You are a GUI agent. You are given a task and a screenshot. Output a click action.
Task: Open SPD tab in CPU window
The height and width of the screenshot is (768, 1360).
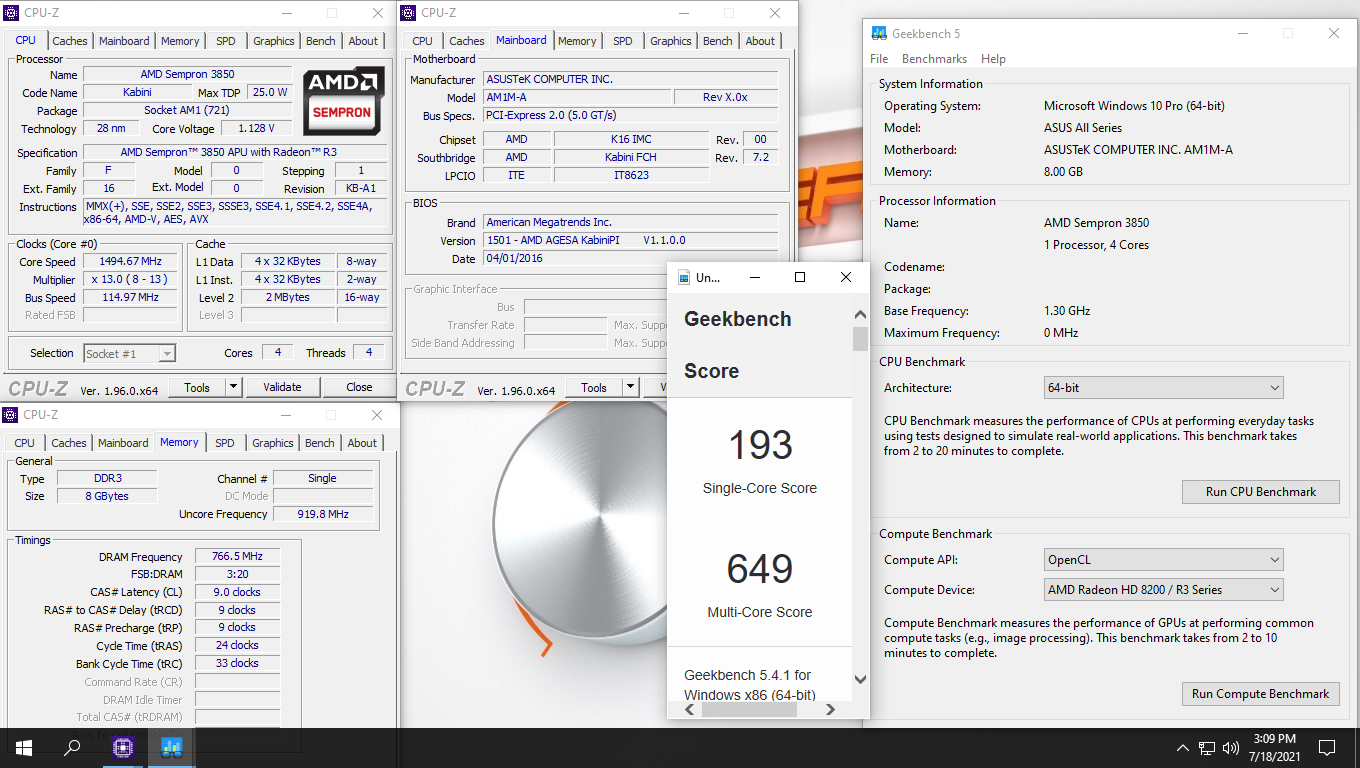226,41
